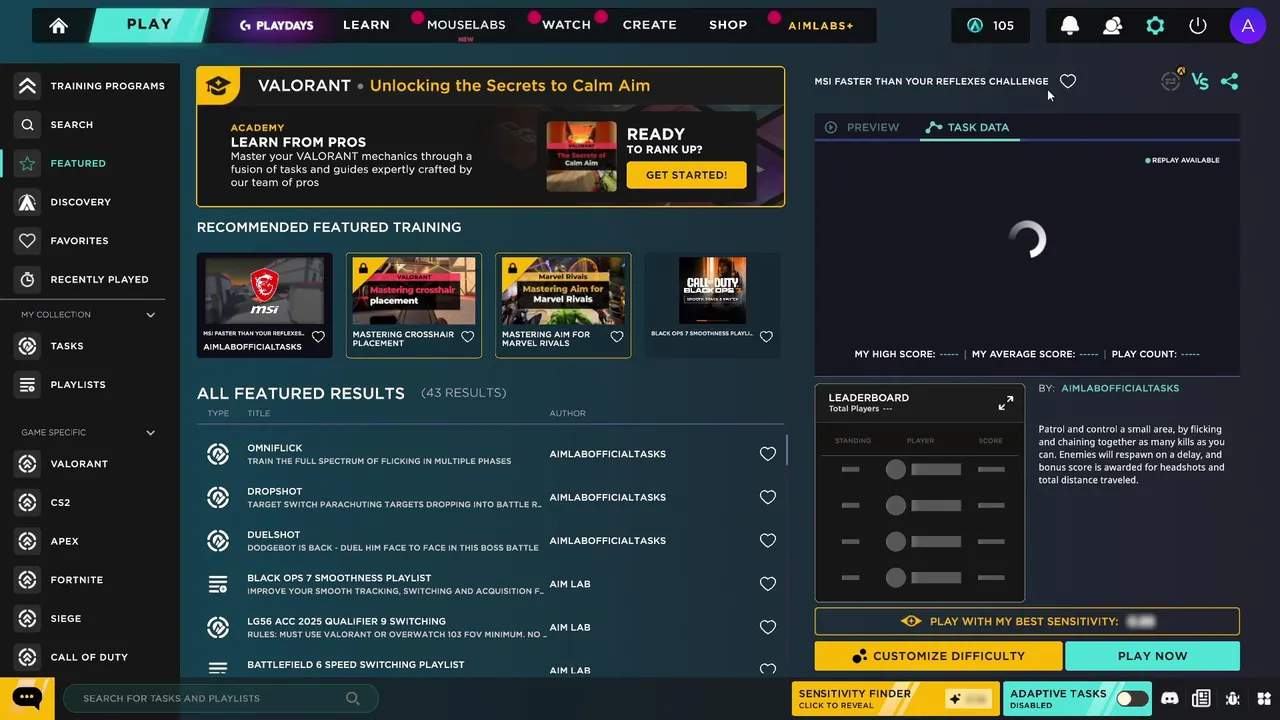Click the power icon in the top bar

pyautogui.click(x=1198, y=26)
